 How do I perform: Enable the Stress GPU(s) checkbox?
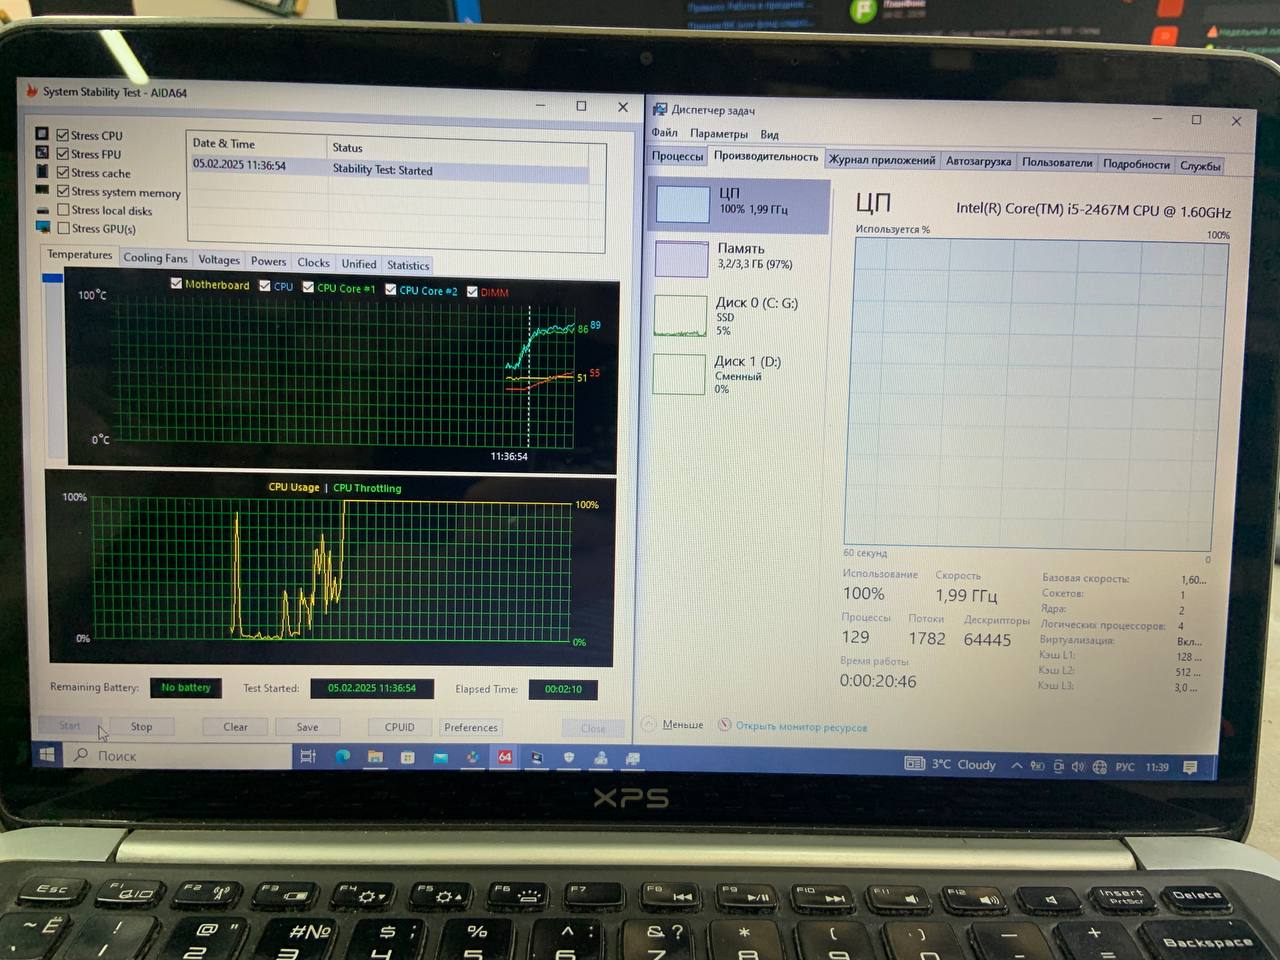pos(64,228)
